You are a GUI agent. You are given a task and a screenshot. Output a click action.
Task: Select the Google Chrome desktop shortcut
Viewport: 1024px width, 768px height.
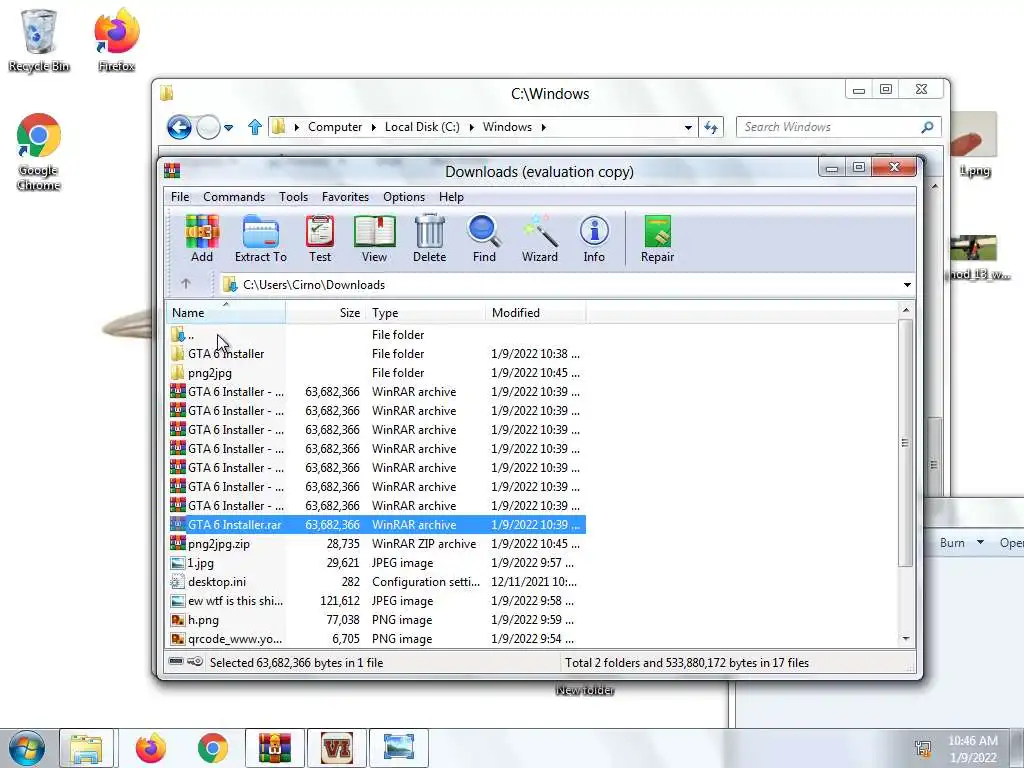[39, 152]
